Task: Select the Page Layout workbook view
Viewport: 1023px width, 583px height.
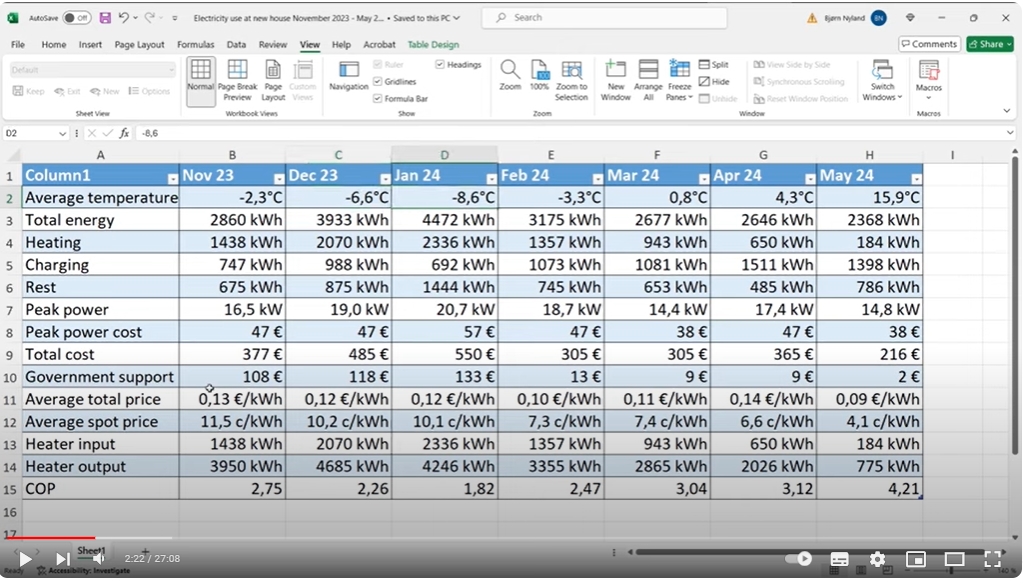Action: point(273,80)
